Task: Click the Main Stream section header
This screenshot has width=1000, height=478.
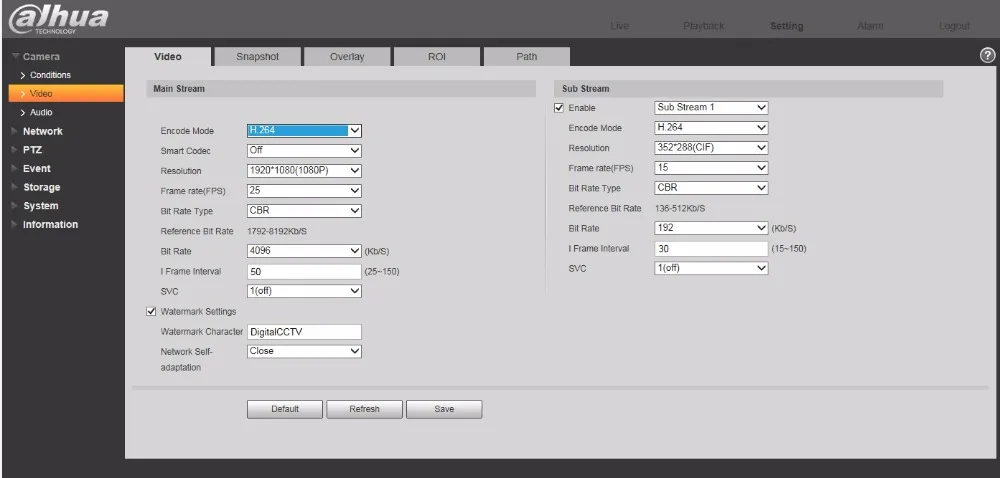Action: 341,89
